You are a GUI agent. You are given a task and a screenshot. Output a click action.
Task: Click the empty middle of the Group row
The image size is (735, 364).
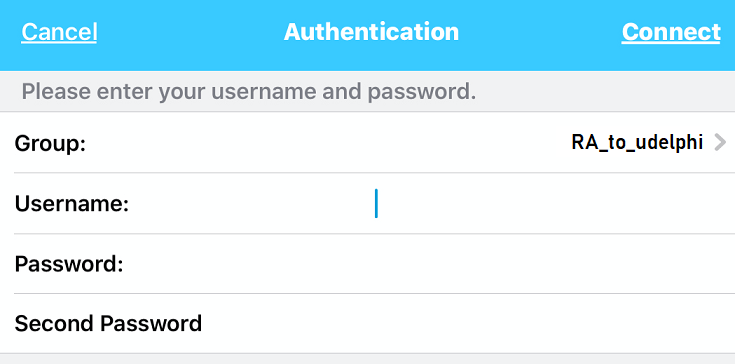(x=328, y=142)
